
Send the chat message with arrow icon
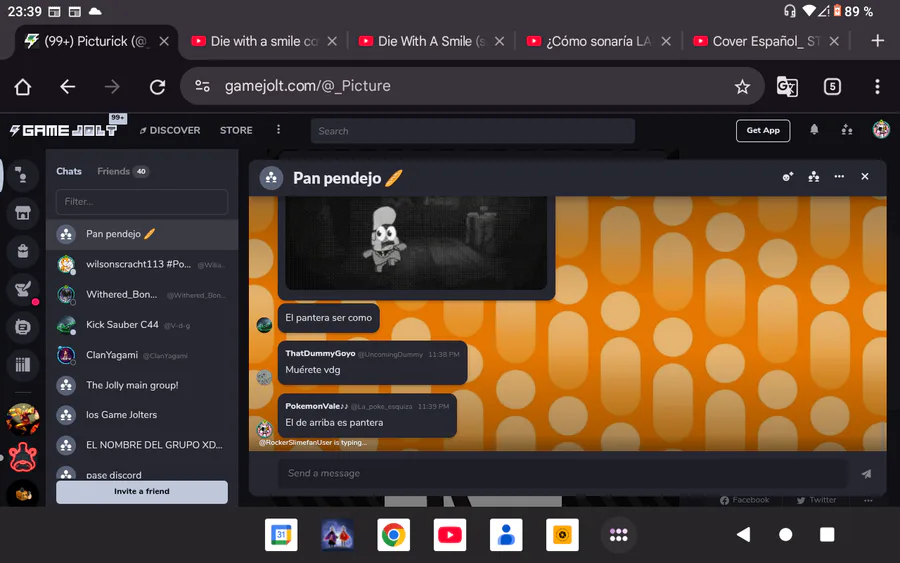866,473
